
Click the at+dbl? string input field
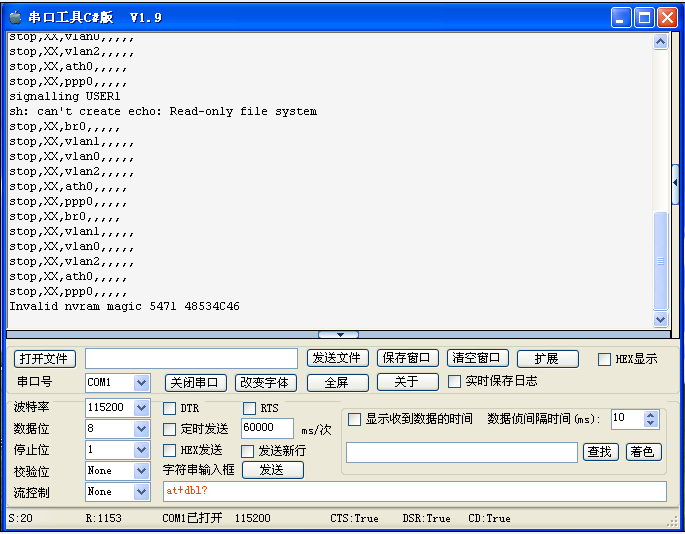click(x=414, y=491)
